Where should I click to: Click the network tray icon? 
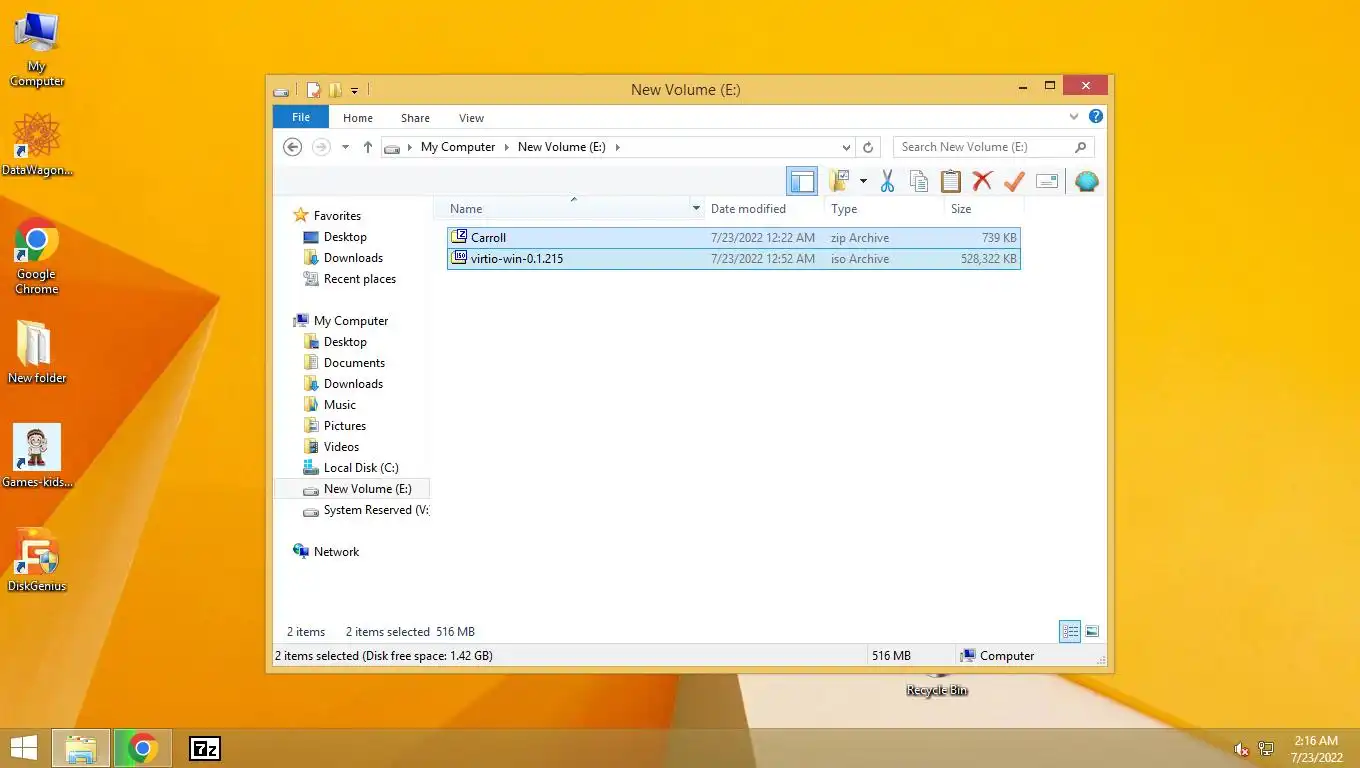[x=1266, y=749]
